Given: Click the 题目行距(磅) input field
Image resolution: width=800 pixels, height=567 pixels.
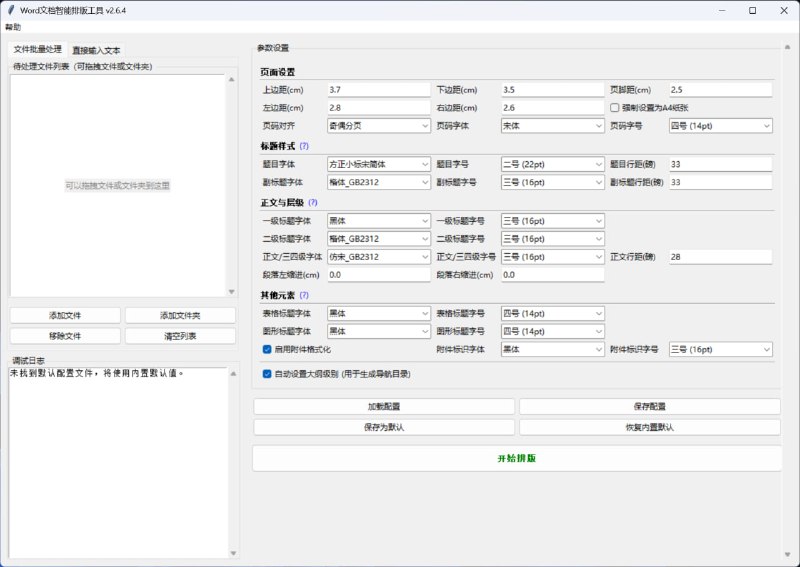Looking at the screenshot, I should [720, 164].
